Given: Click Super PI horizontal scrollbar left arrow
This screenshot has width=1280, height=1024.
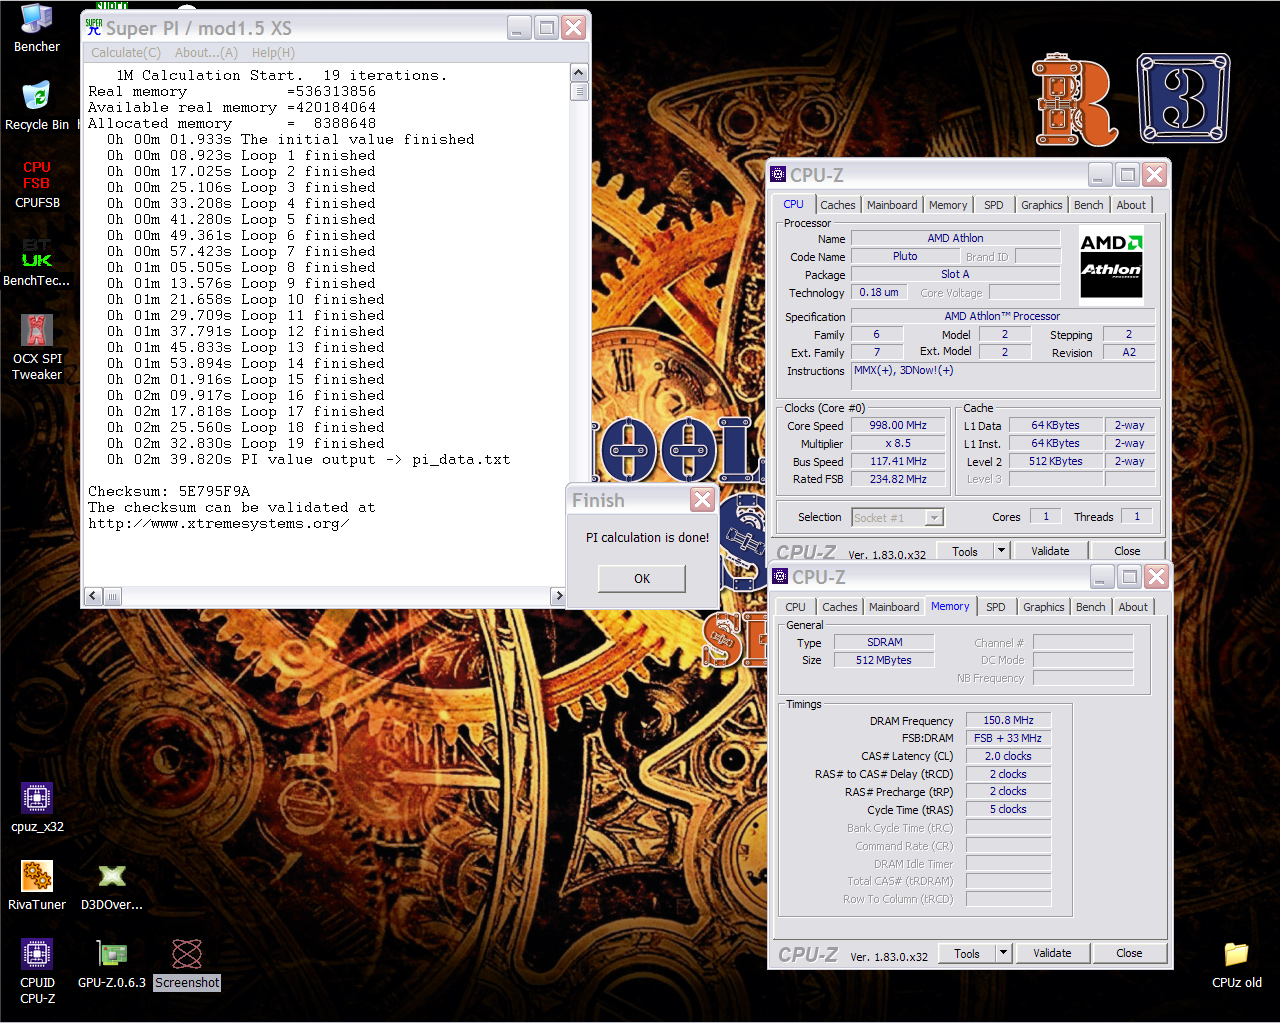Looking at the screenshot, I should pyautogui.click(x=93, y=596).
